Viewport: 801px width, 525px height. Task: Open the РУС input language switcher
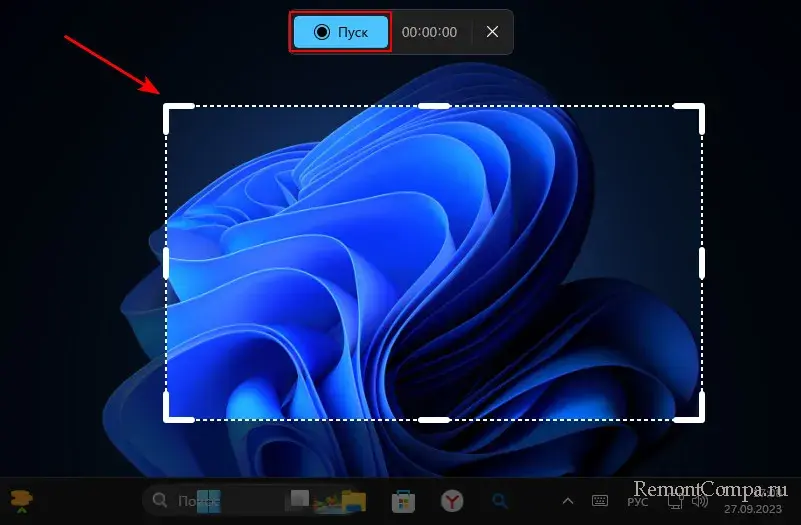click(638, 500)
